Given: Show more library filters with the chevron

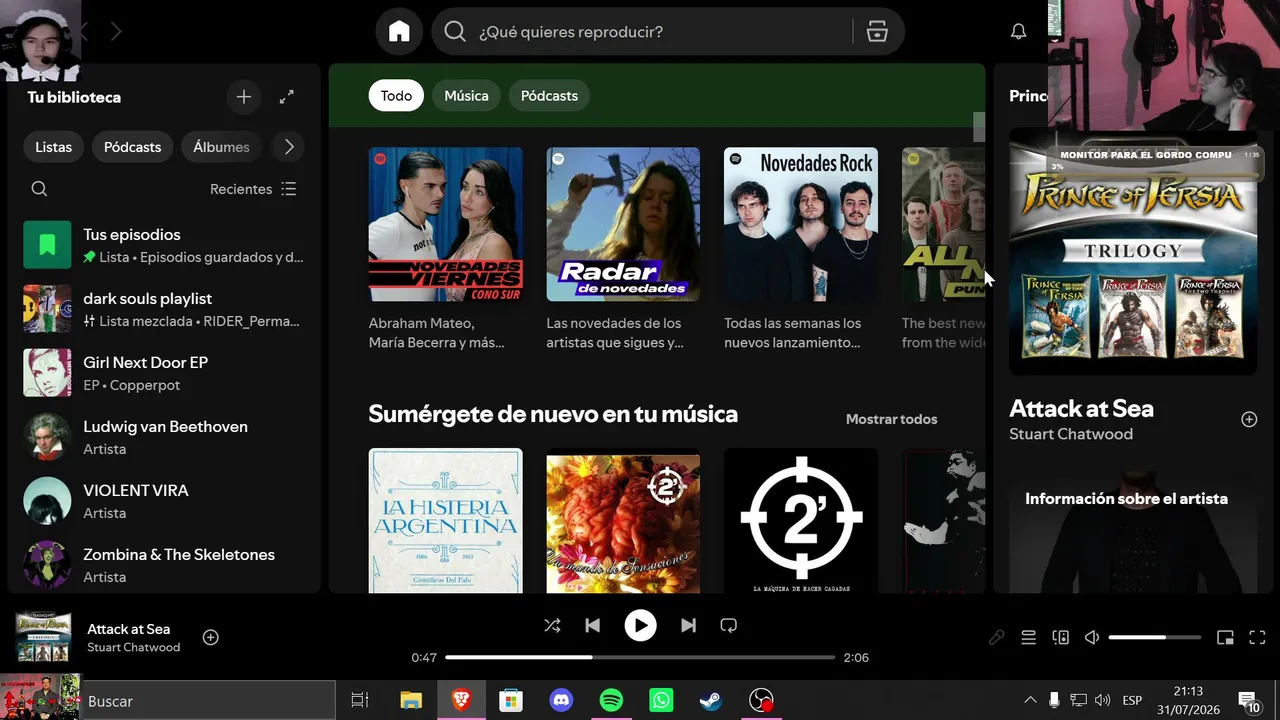Looking at the screenshot, I should pos(289,147).
